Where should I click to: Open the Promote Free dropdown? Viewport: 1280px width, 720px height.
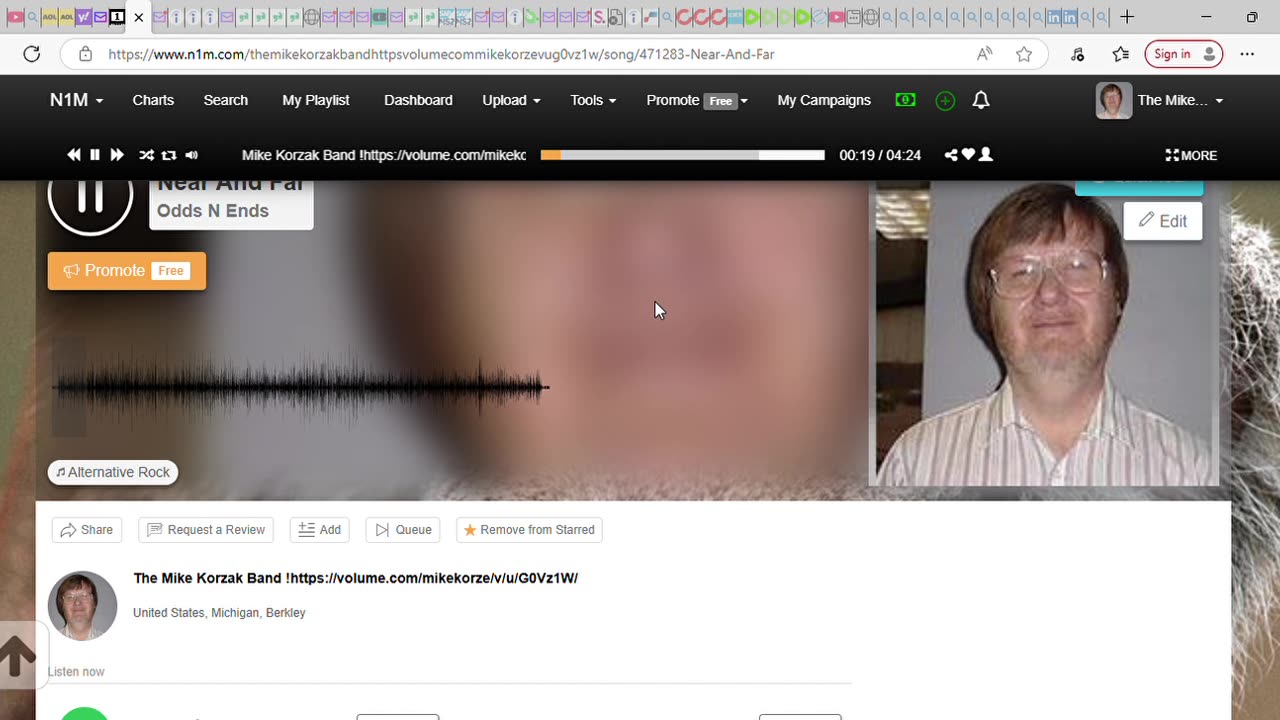[x=697, y=100]
